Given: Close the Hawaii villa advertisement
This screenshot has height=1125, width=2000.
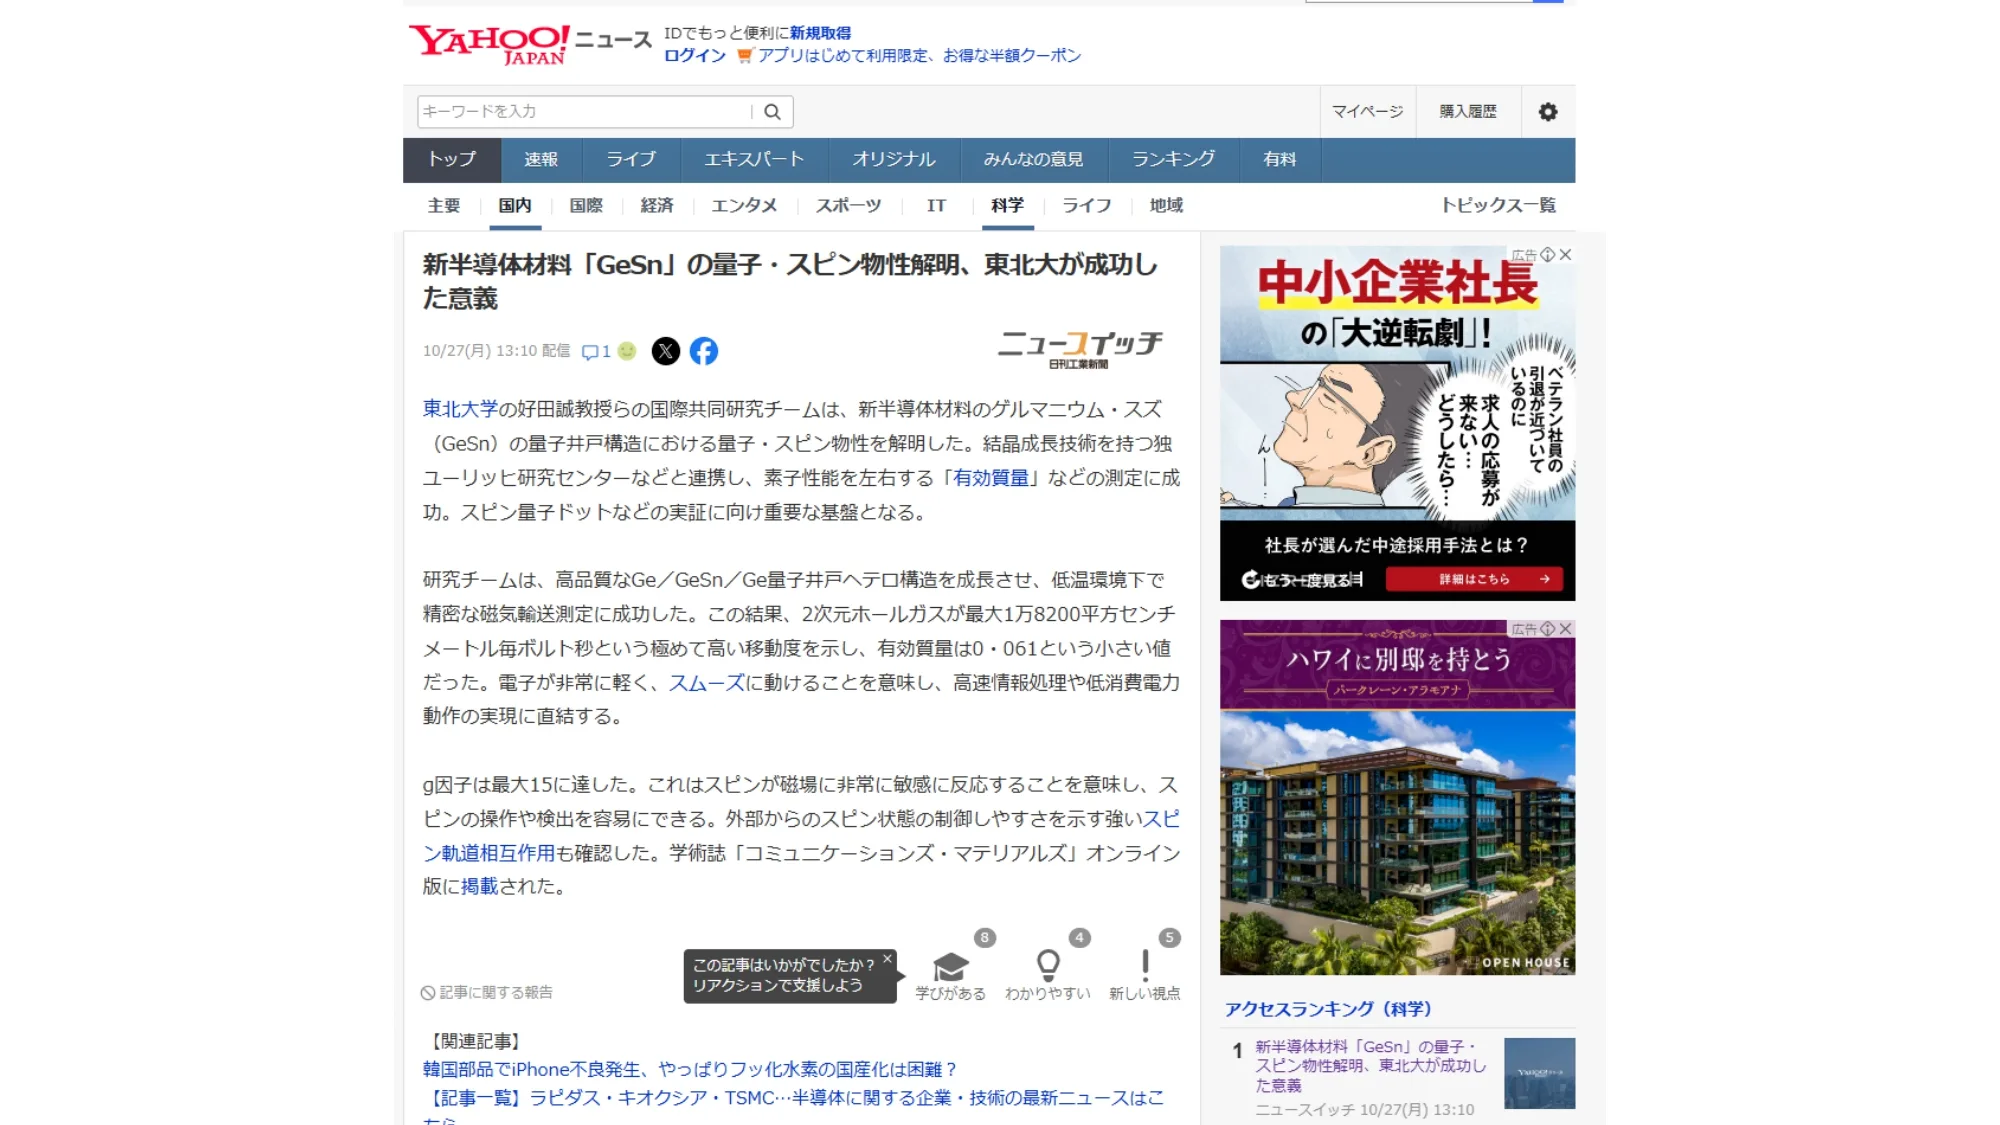Looking at the screenshot, I should pos(1566,629).
